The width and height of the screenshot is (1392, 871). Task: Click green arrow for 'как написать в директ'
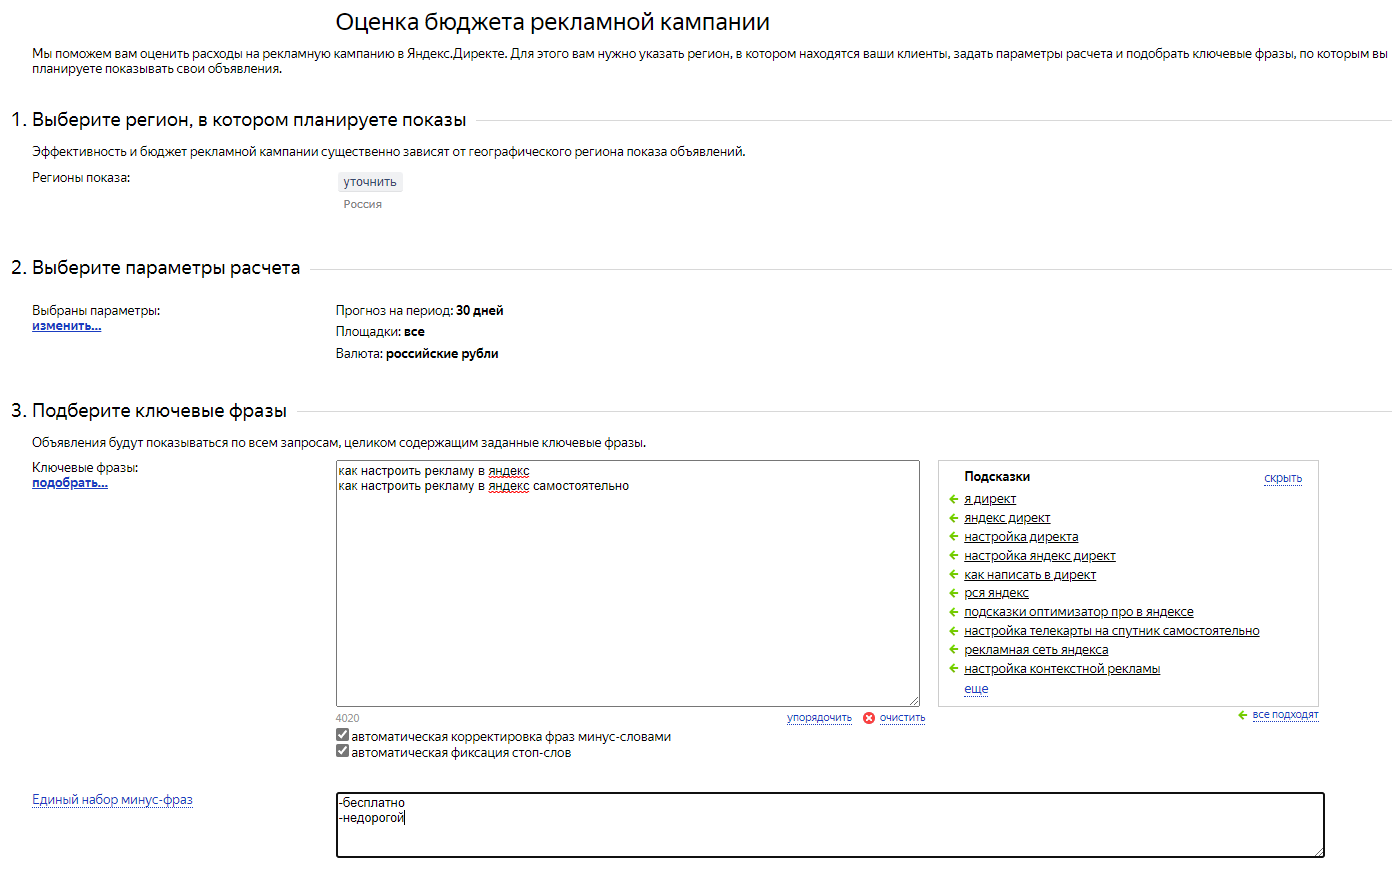954,575
